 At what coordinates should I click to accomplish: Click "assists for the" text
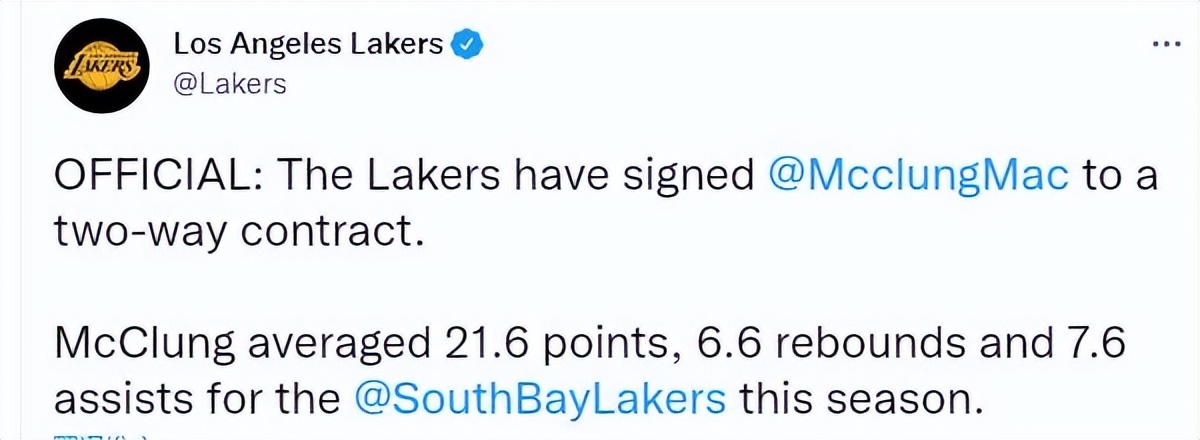coord(198,399)
